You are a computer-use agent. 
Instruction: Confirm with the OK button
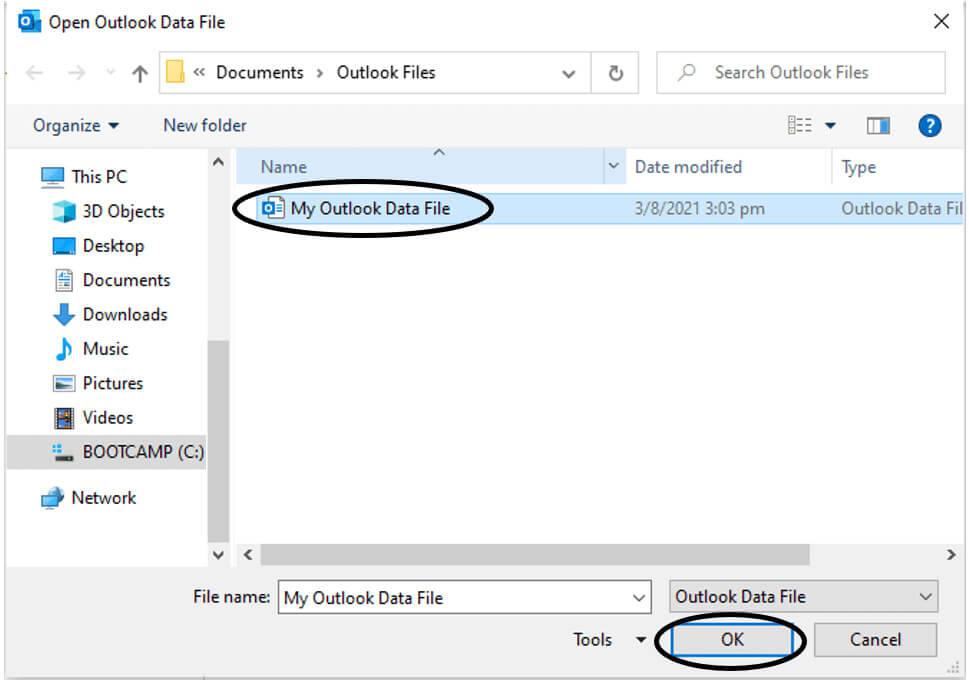[x=732, y=639]
